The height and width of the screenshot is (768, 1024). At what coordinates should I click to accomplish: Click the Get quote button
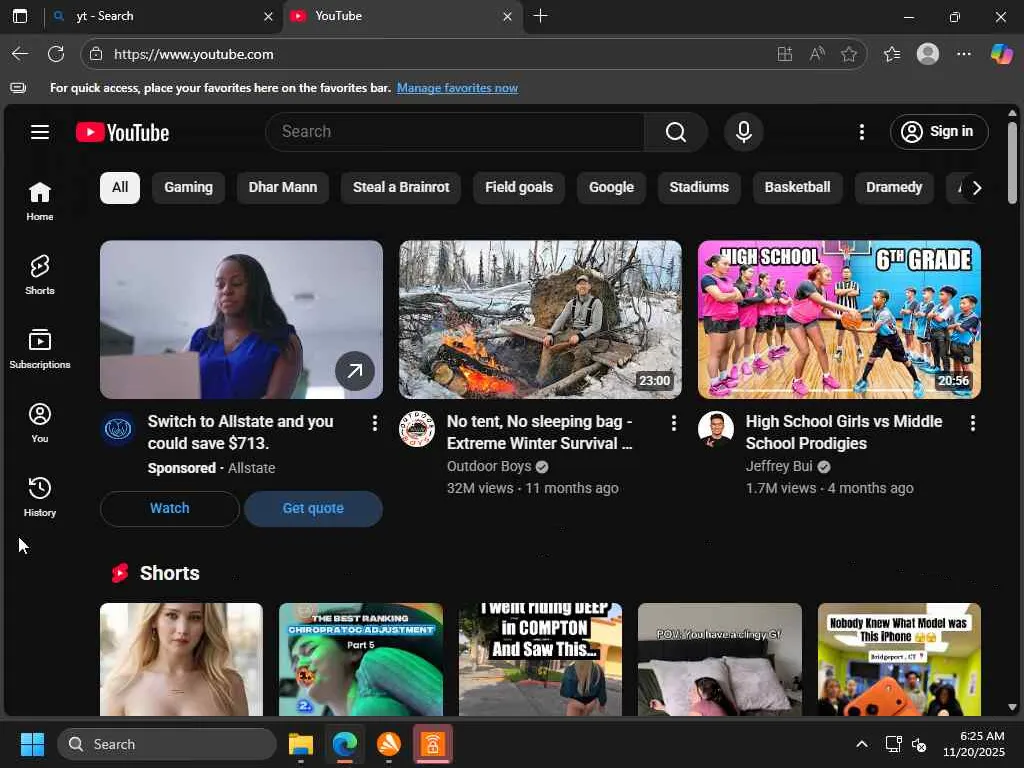(x=313, y=509)
